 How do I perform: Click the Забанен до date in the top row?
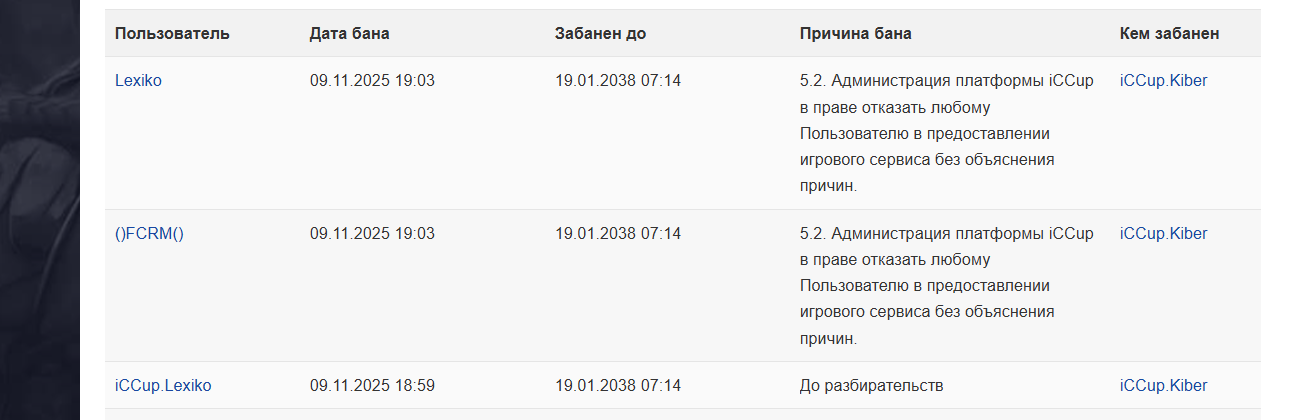click(617, 81)
